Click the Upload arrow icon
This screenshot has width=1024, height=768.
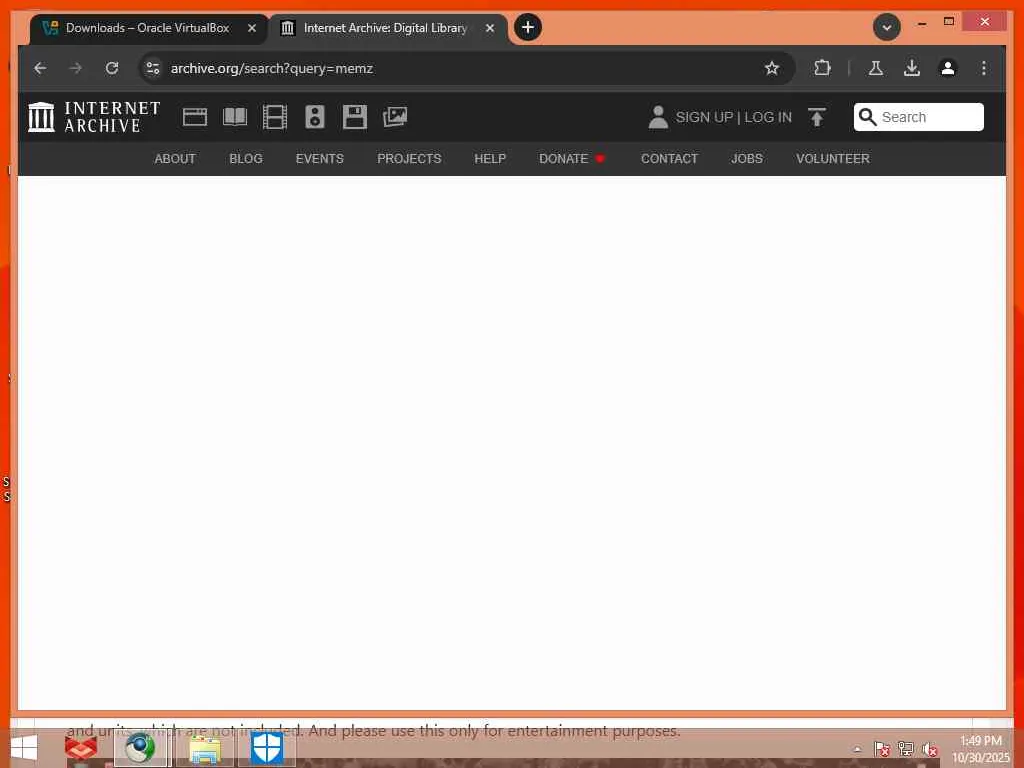[816, 117]
